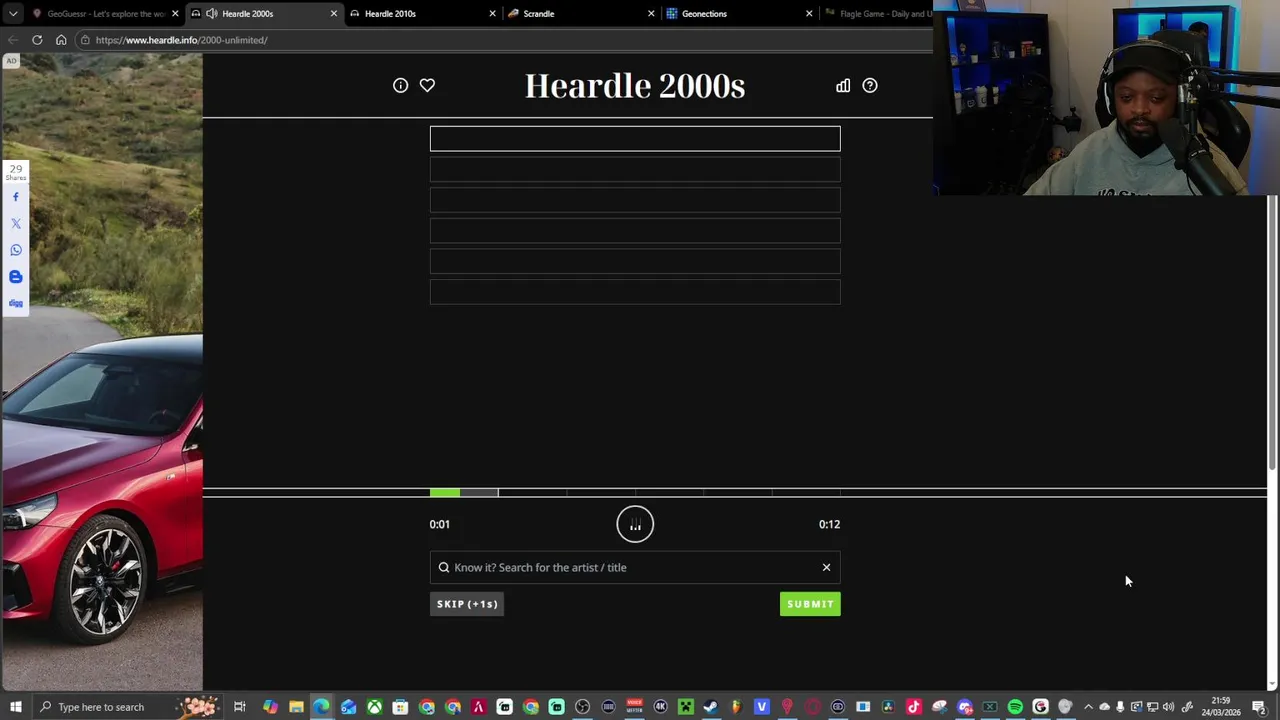The image size is (1280, 720).
Task: Share via Blogger icon in side bar
Action: click(15, 277)
